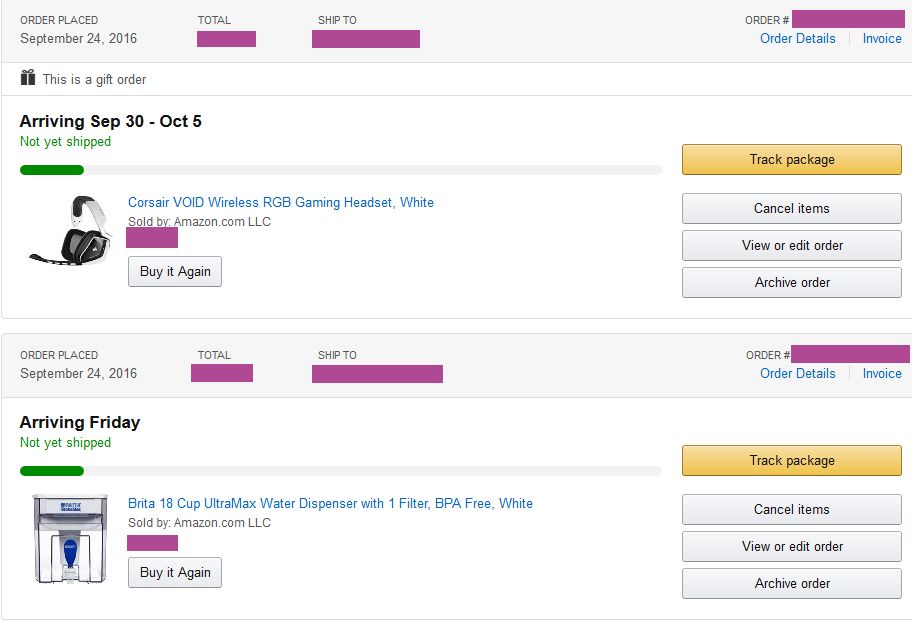912x631 pixels.
Task: Open Order Details for the Brita order
Action: pos(797,374)
